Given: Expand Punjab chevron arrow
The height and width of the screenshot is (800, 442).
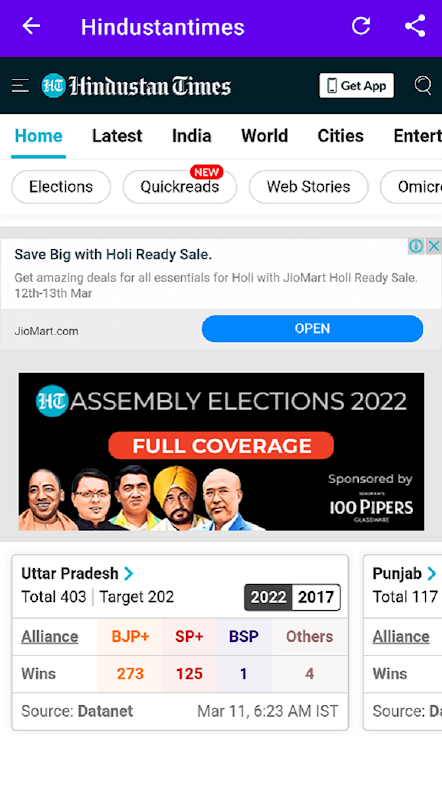Looking at the screenshot, I should click(432, 573).
